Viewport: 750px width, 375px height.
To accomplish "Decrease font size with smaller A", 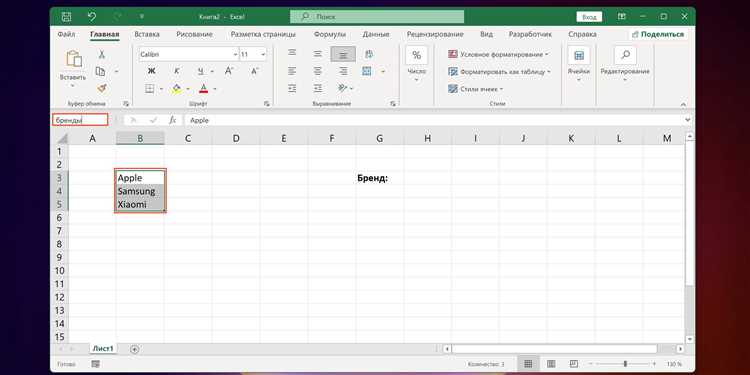I will point(254,71).
